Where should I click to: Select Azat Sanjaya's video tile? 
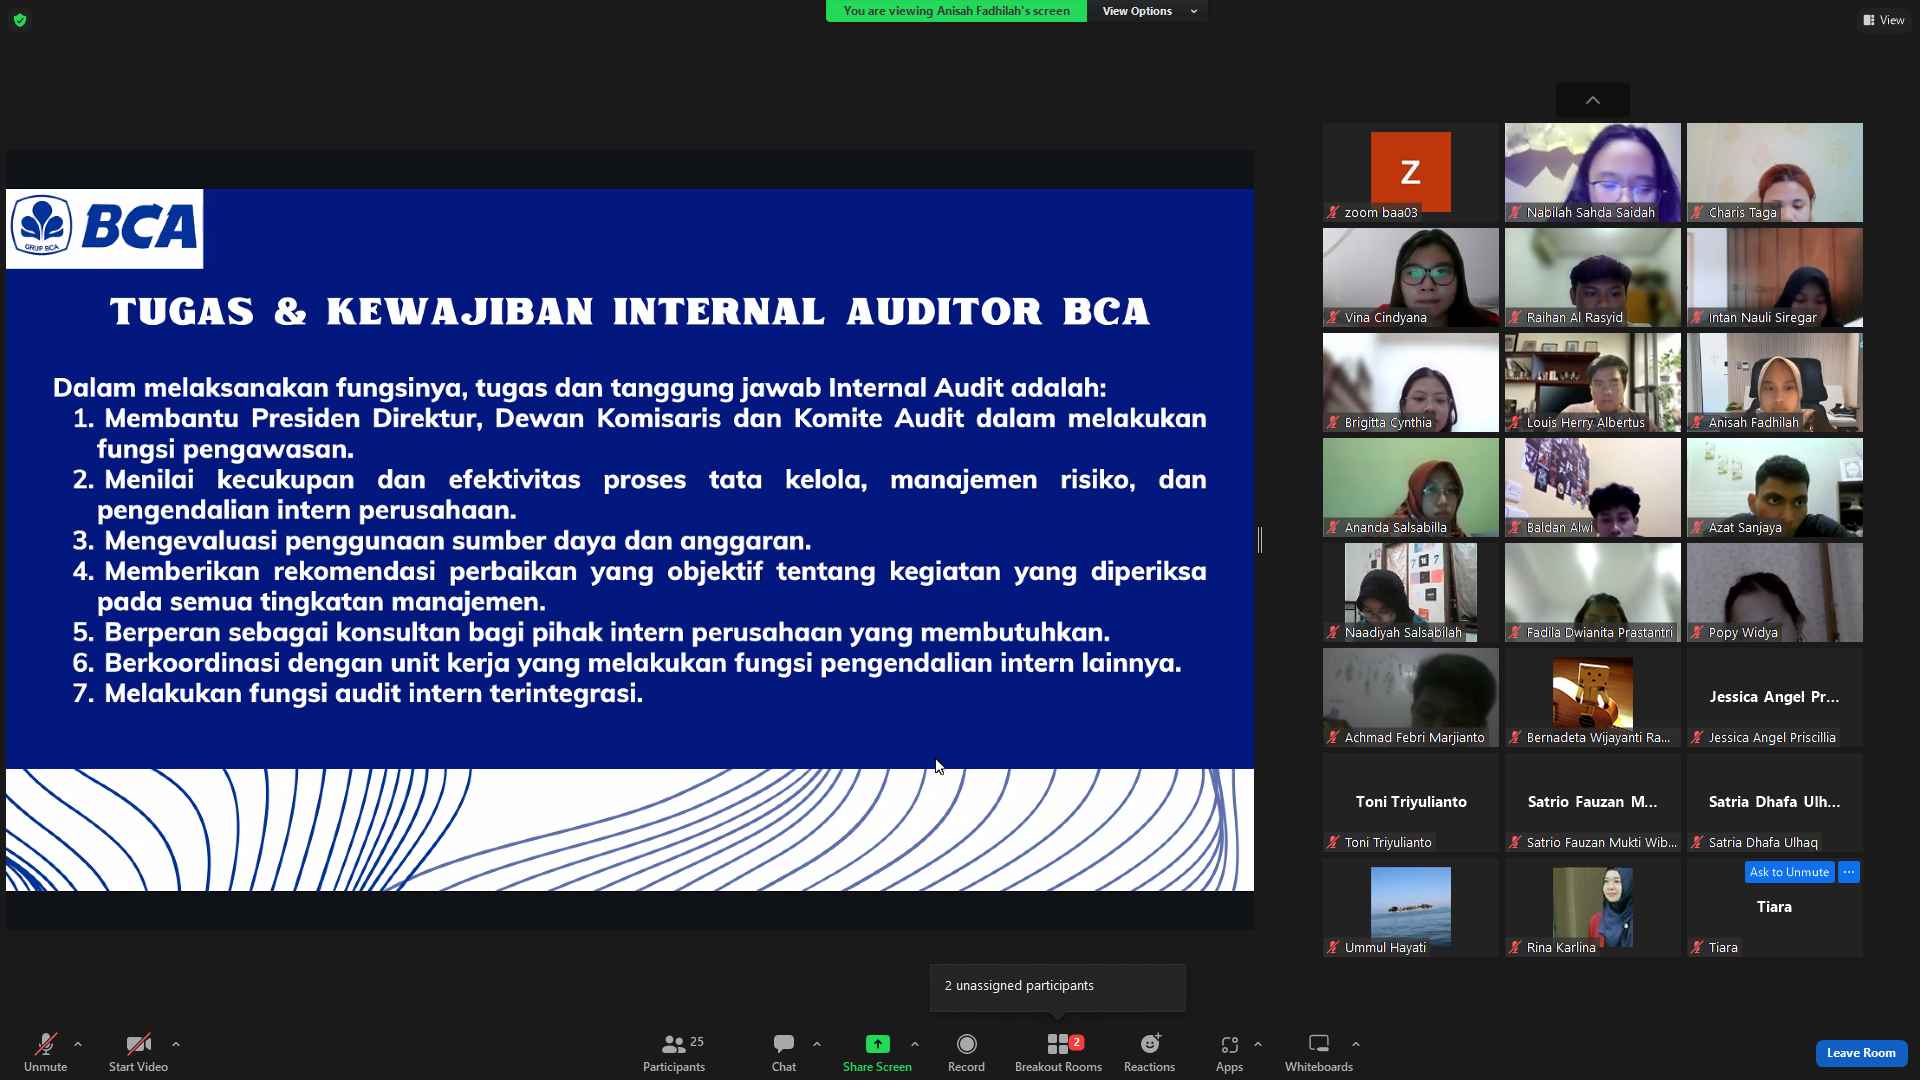[x=1775, y=487]
